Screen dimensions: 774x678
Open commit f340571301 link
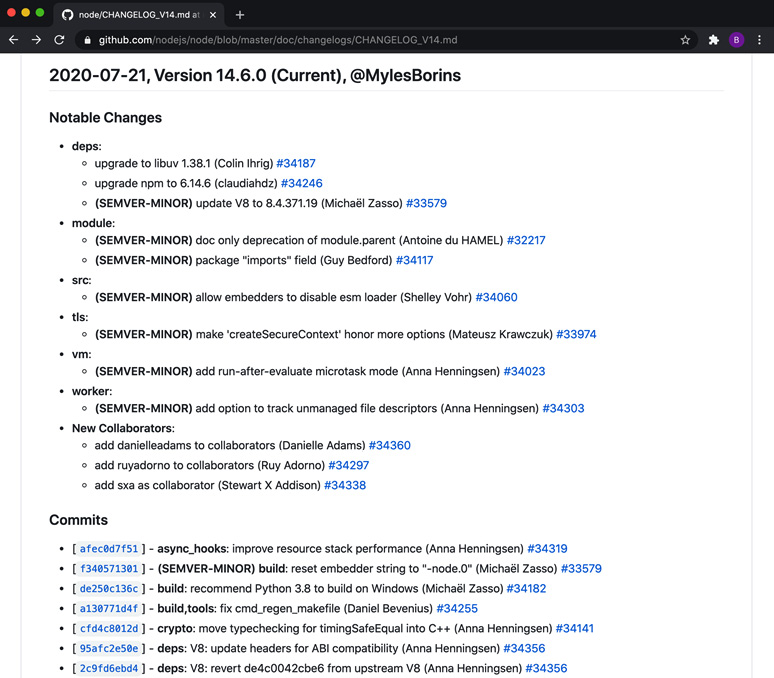(109, 568)
